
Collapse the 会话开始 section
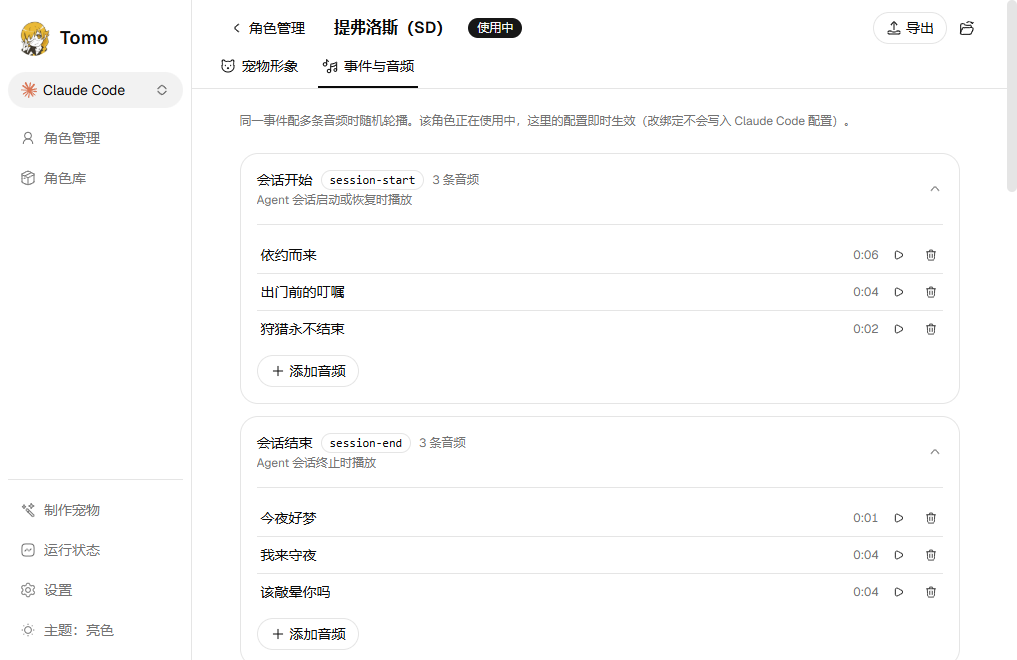click(x=935, y=189)
